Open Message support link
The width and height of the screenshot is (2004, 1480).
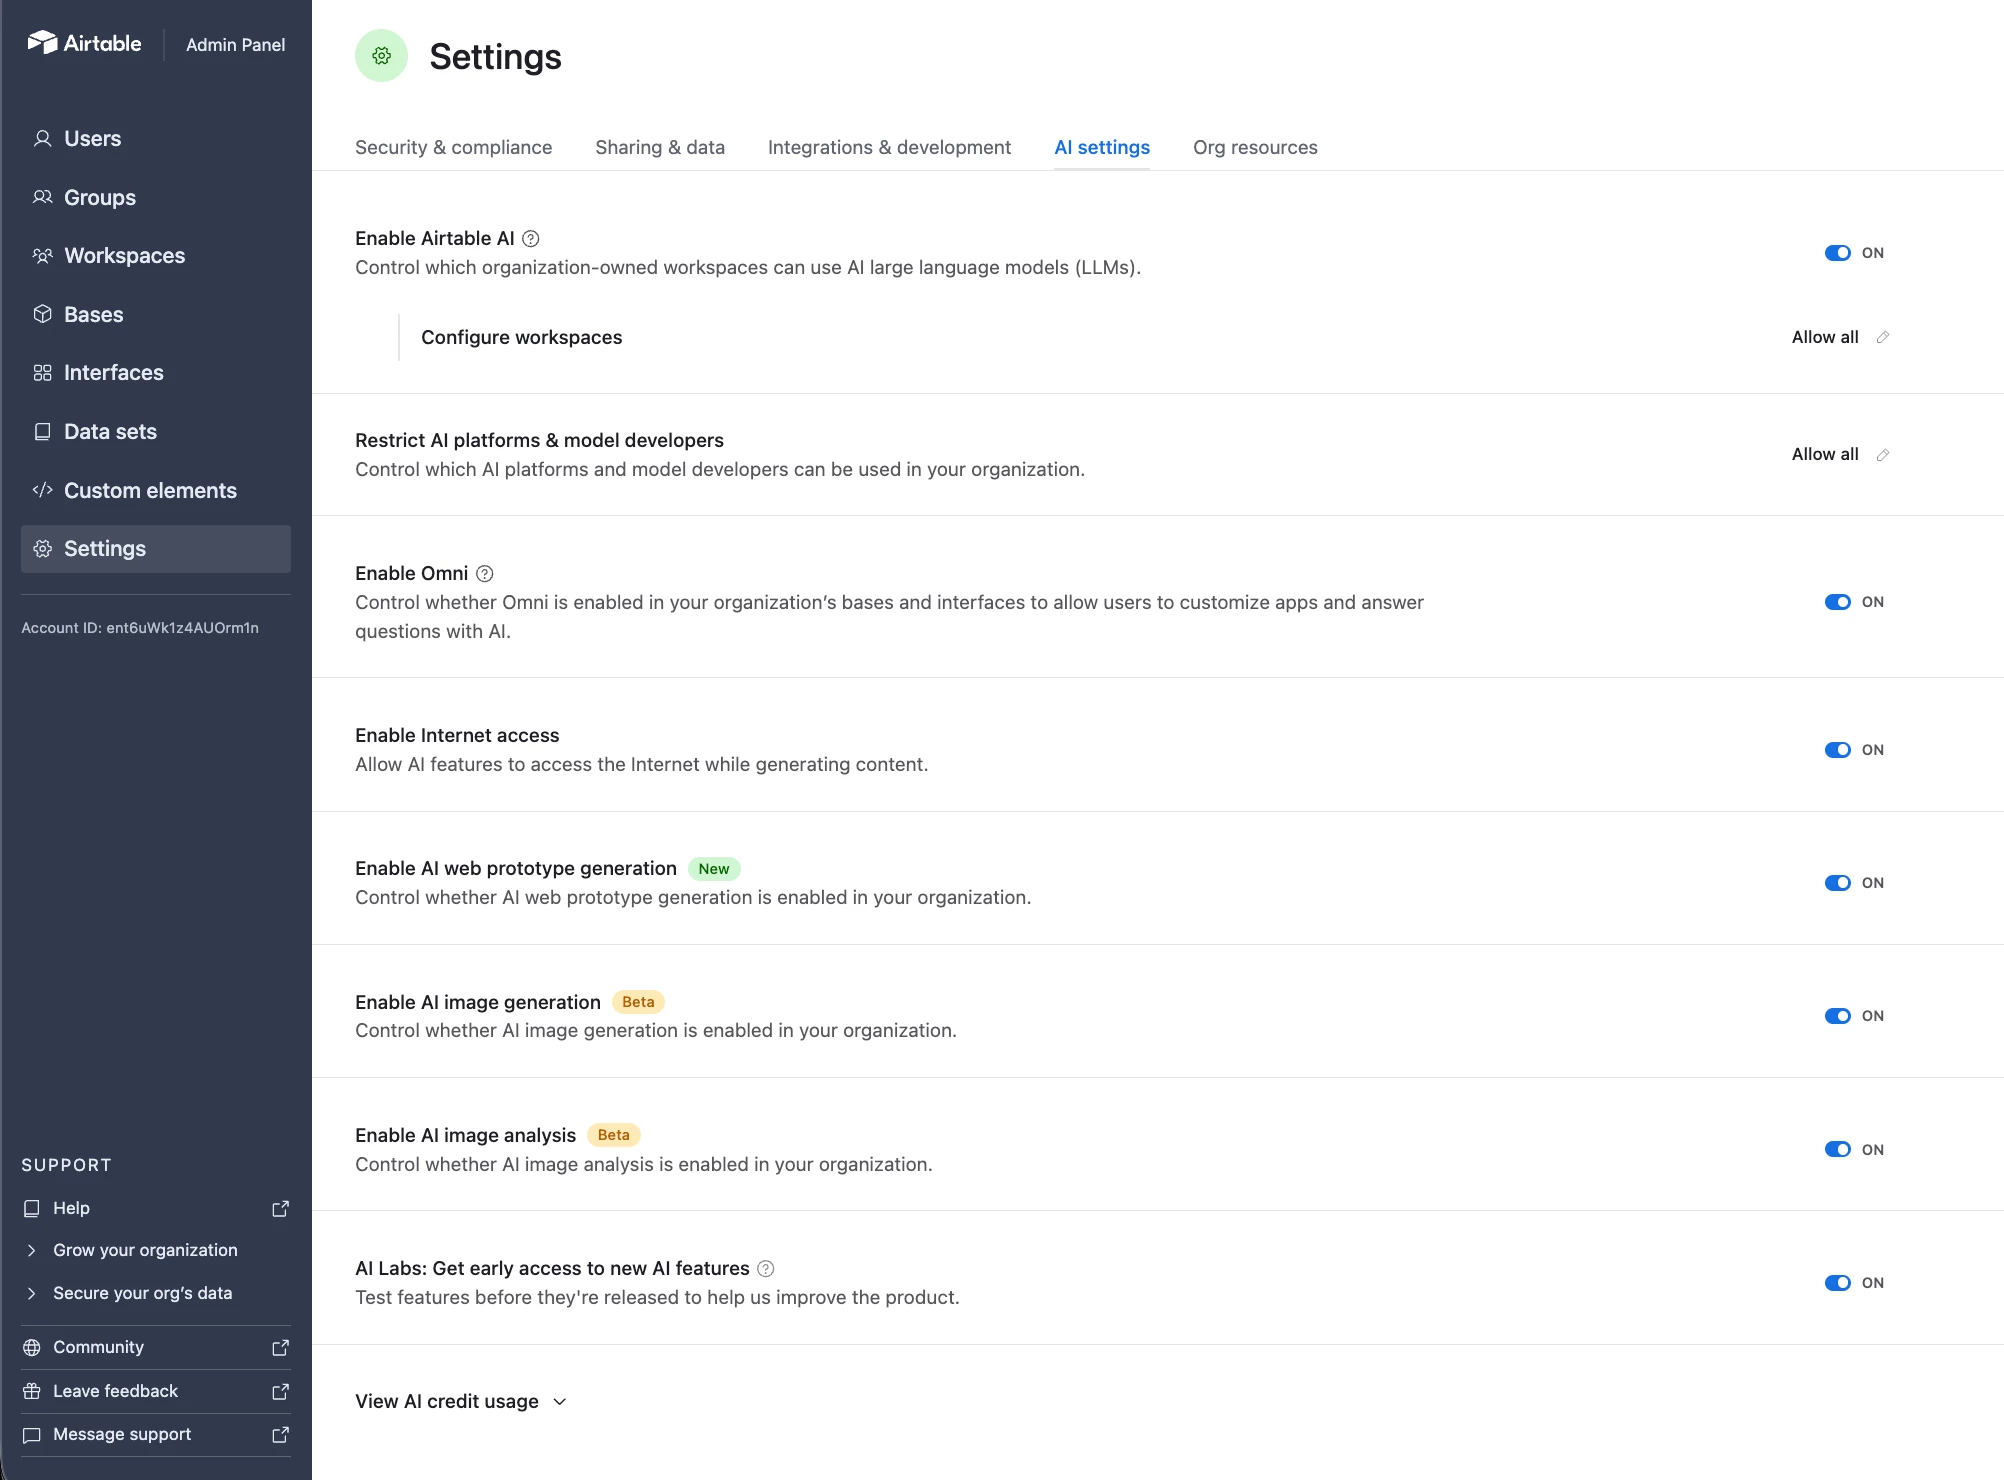point(122,1434)
